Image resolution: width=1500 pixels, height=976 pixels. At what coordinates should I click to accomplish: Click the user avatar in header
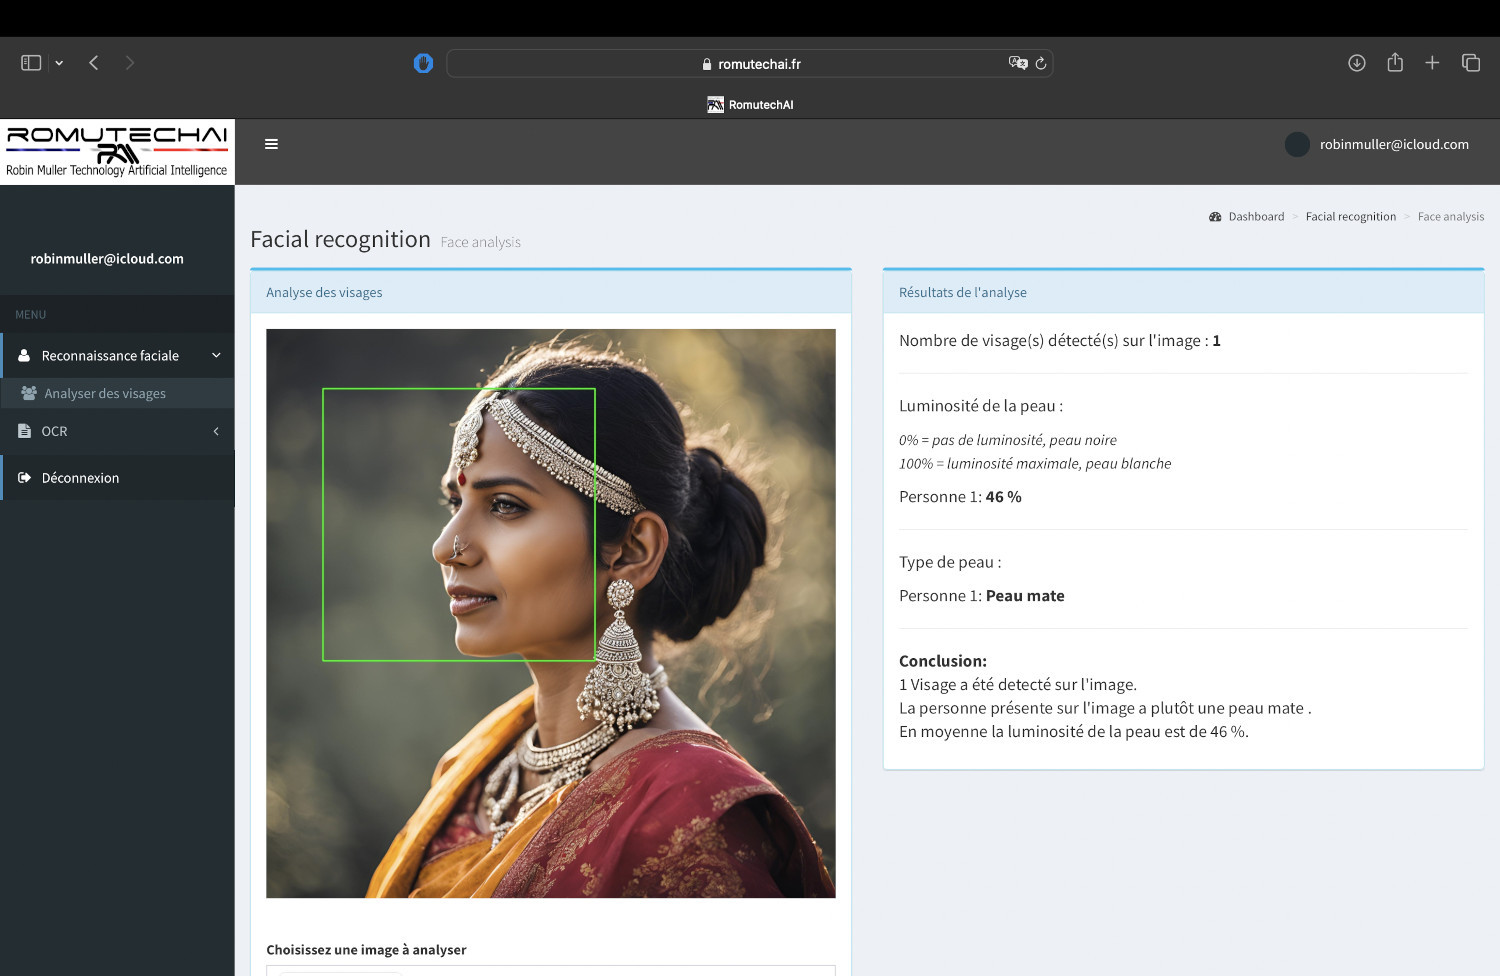1297,145
